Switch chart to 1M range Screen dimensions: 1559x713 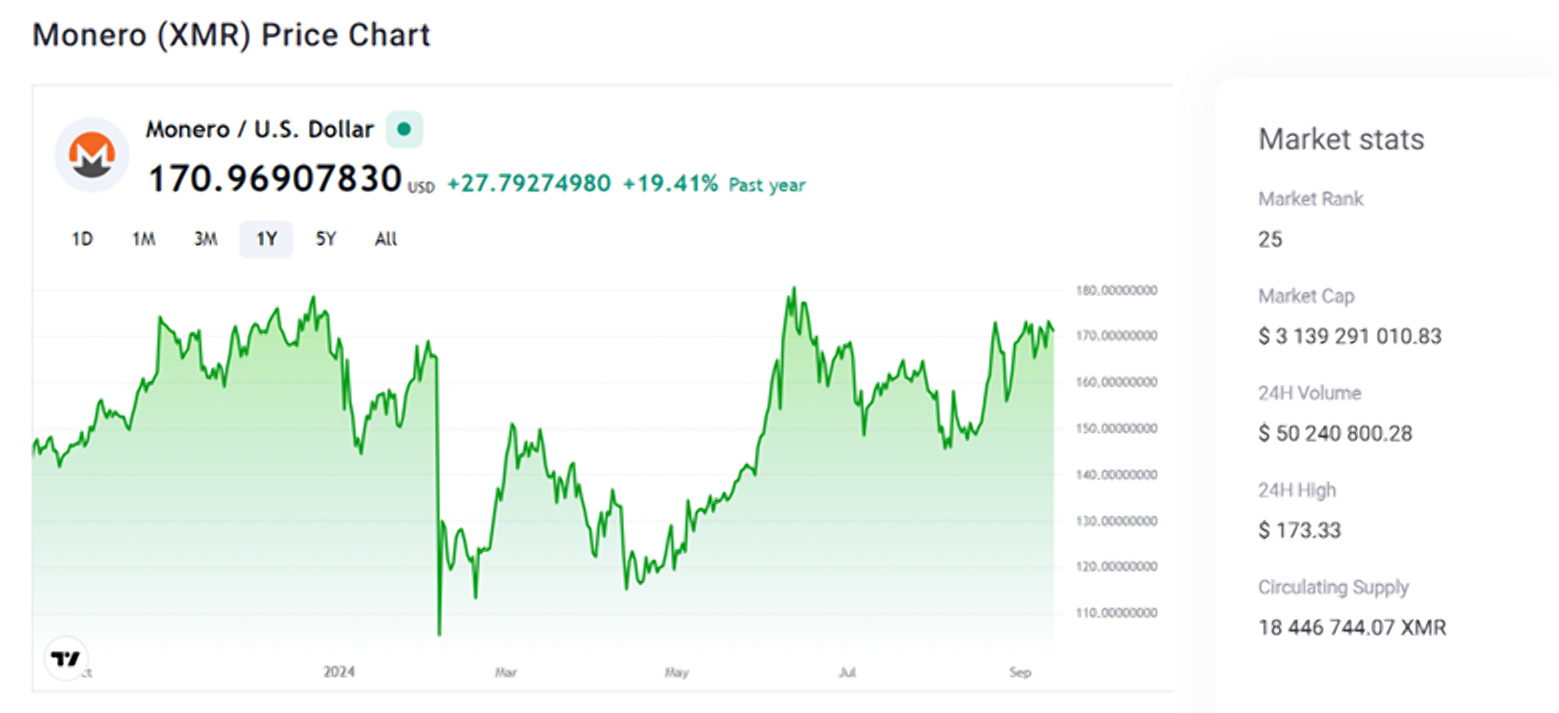point(143,239)
